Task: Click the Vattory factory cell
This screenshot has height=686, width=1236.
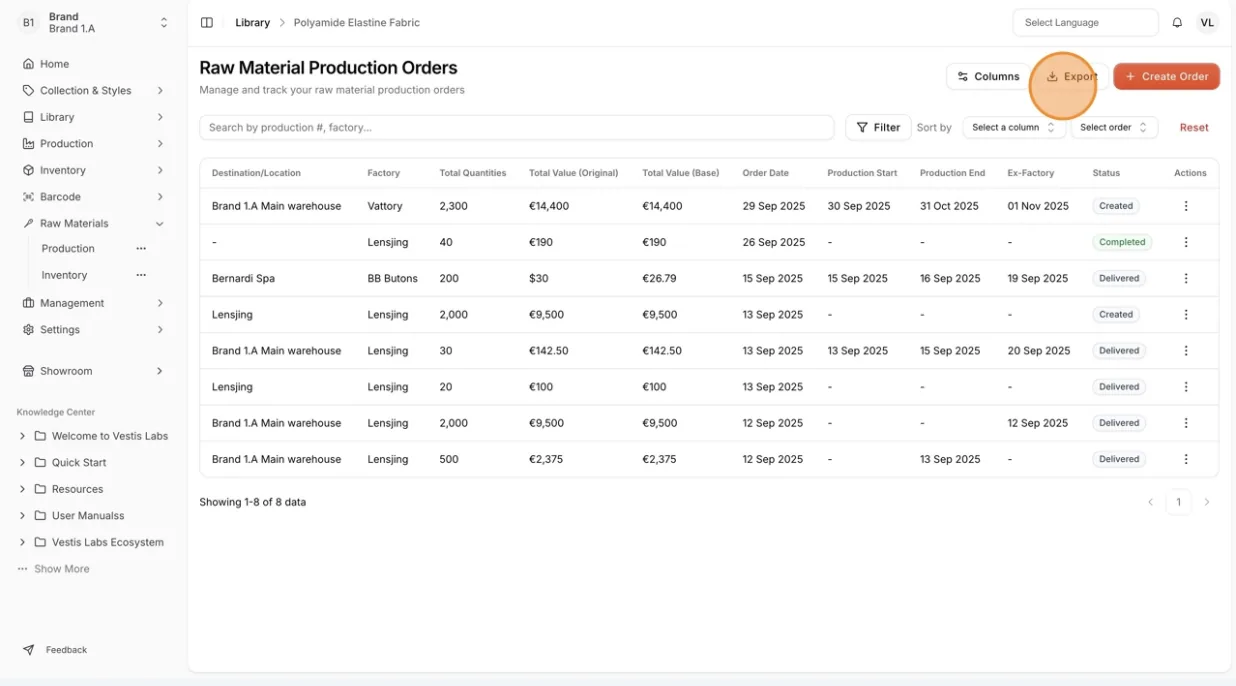Action: pyautogui.click(x=385, y=206)
